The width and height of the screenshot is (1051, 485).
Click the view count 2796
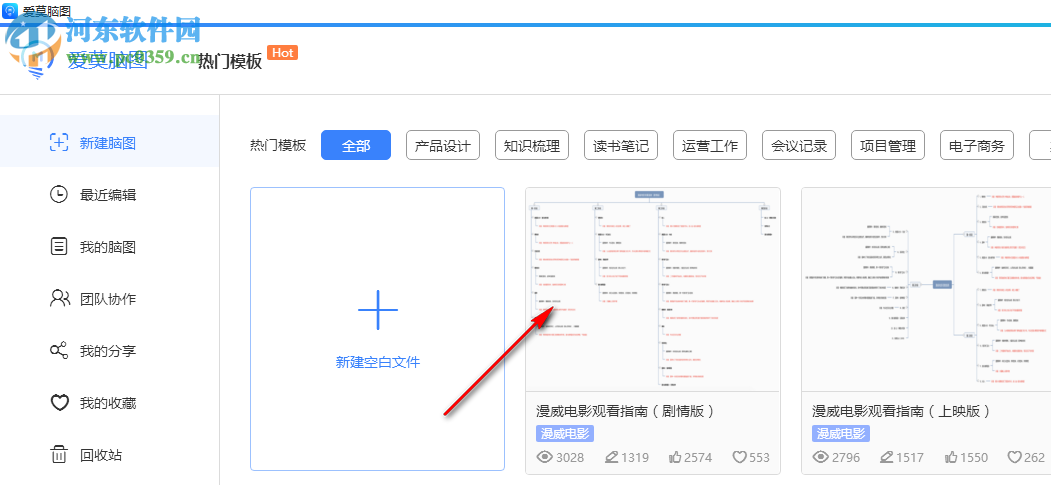coord(847,458)
